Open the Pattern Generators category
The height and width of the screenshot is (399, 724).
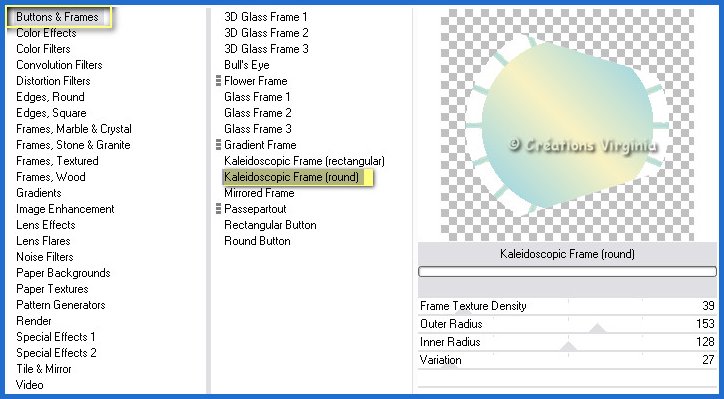coord(60,305)
